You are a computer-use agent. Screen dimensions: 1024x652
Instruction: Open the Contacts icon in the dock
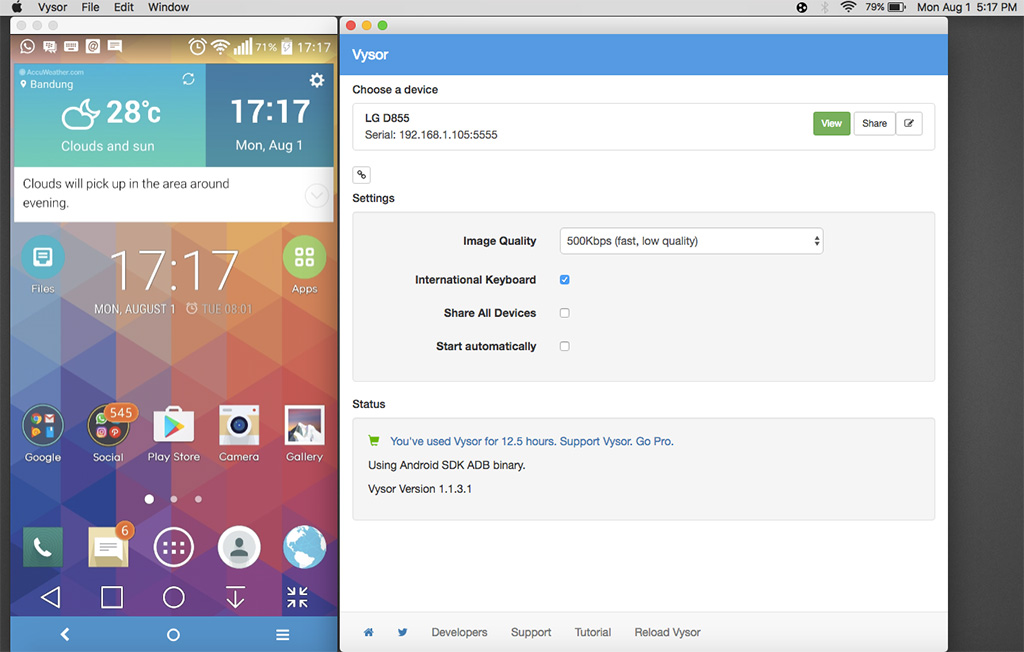point(239,547)
